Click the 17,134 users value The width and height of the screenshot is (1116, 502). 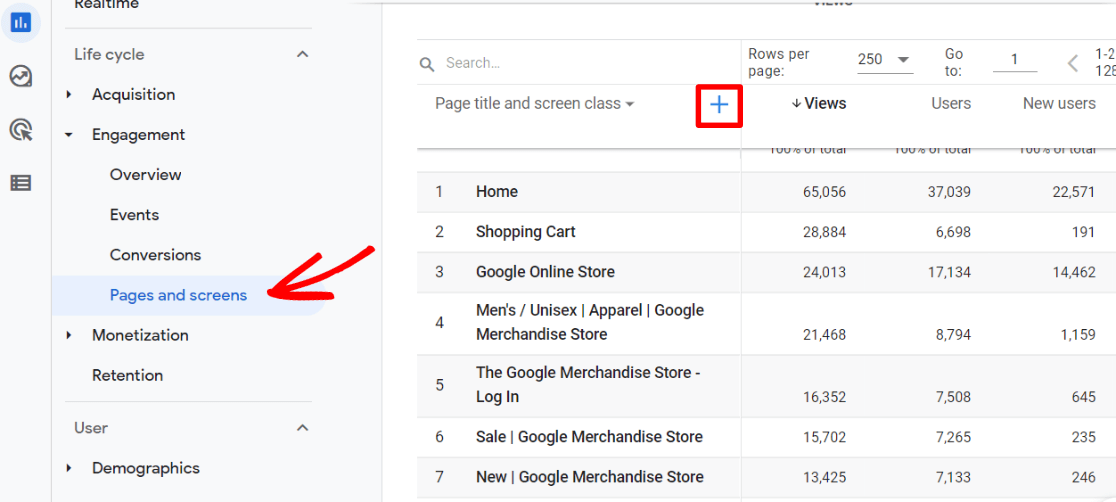(947, 272)
